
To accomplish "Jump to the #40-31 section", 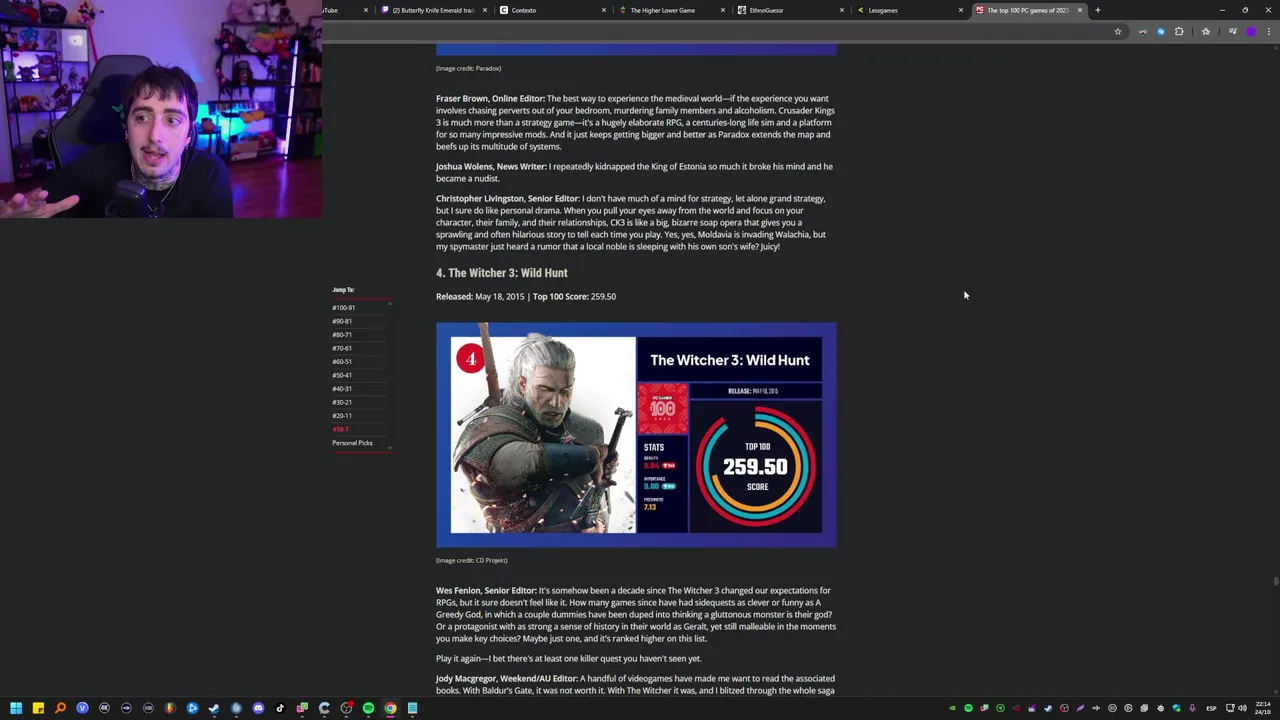I will point(342,389).
